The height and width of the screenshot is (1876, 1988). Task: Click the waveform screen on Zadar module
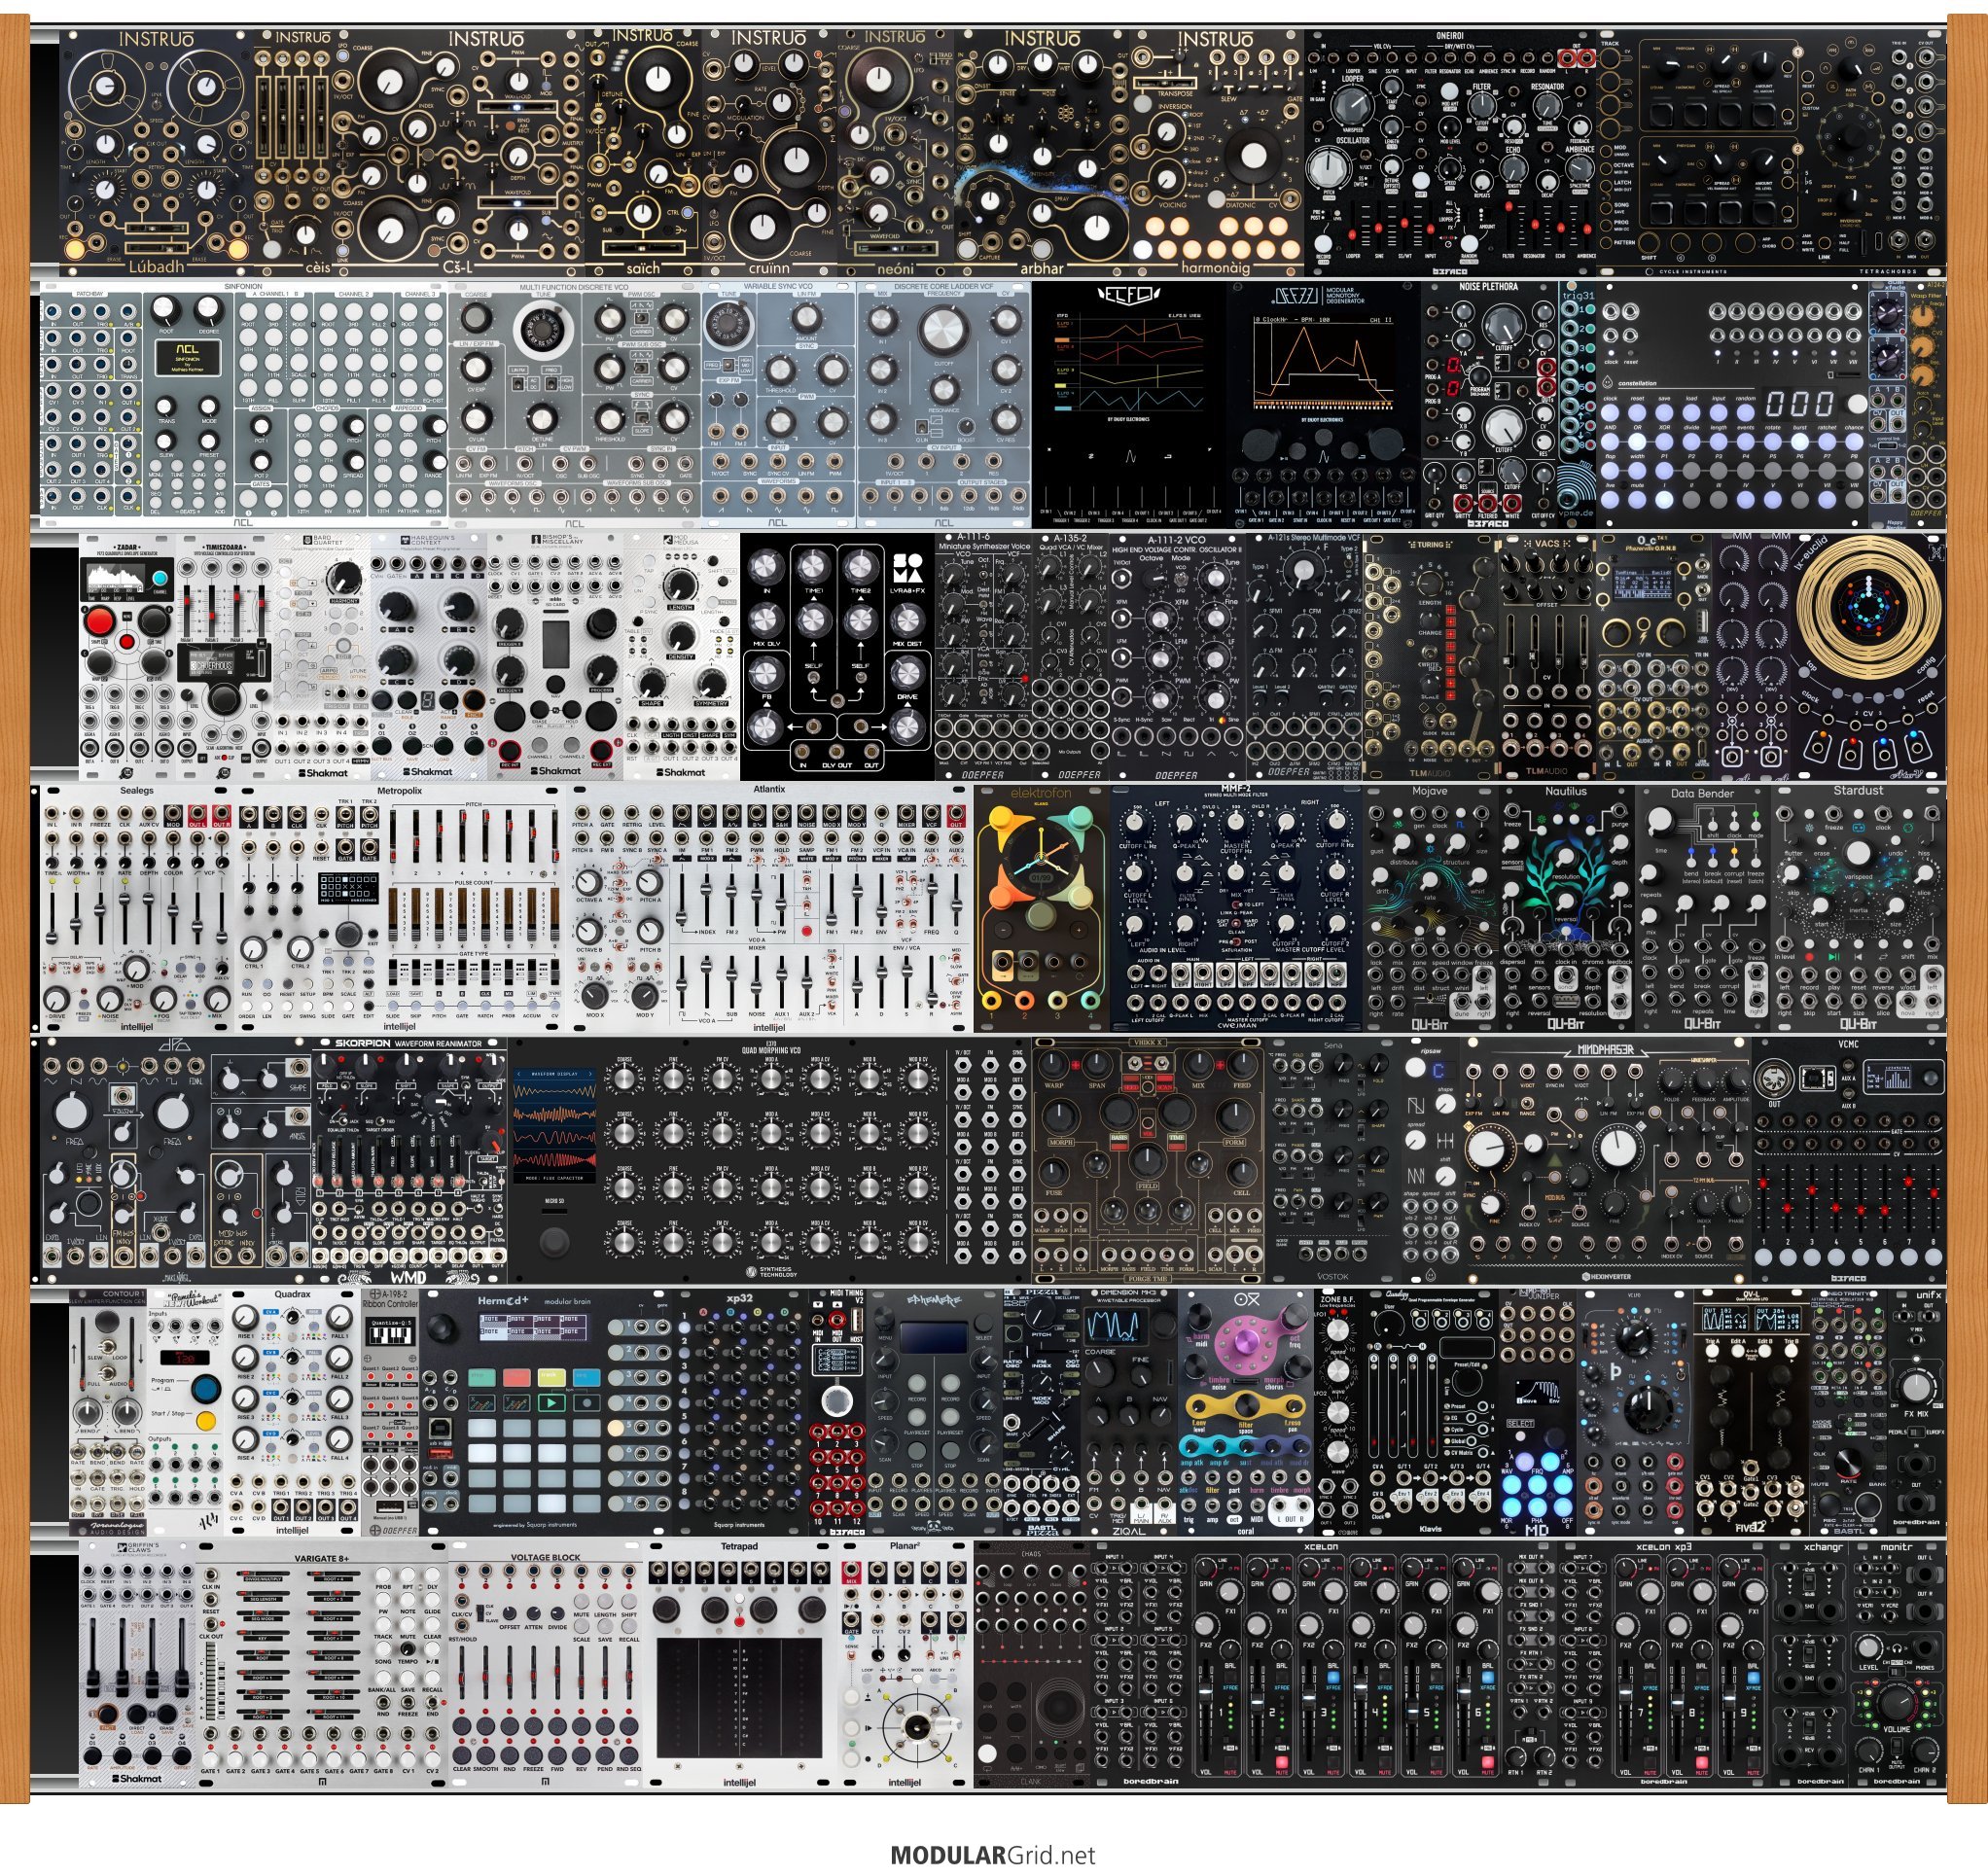(x=116, y=581)
